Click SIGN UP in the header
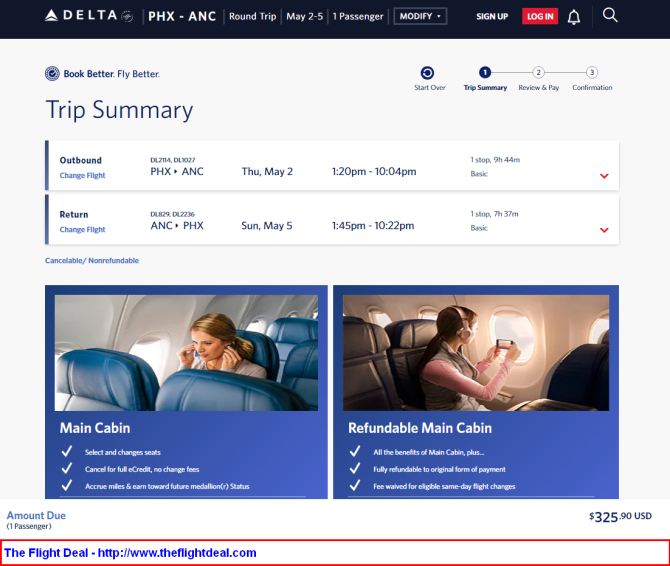Screen dimensions: 670x566 point(492,17)
